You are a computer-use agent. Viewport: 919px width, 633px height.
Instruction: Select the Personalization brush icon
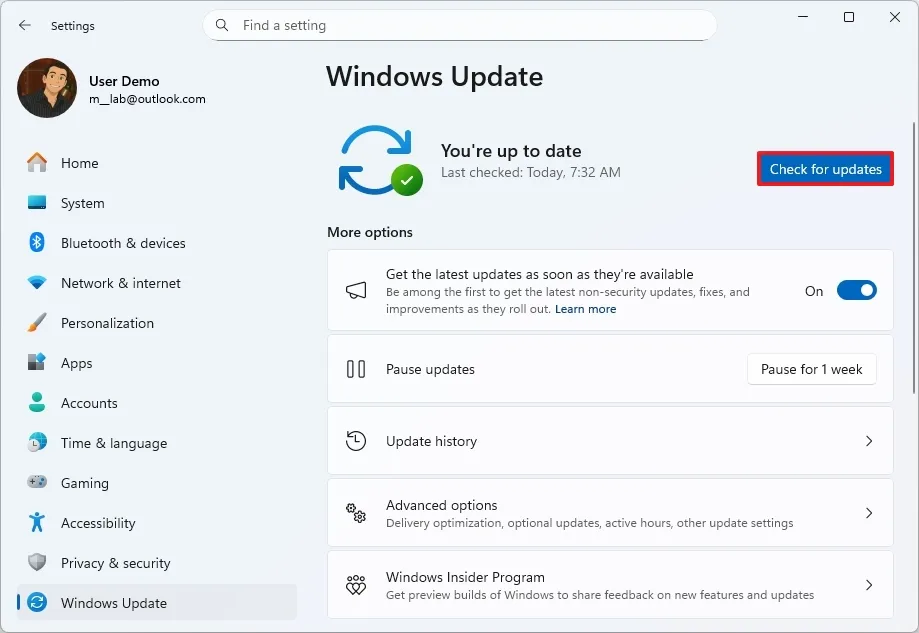[37, 323]
